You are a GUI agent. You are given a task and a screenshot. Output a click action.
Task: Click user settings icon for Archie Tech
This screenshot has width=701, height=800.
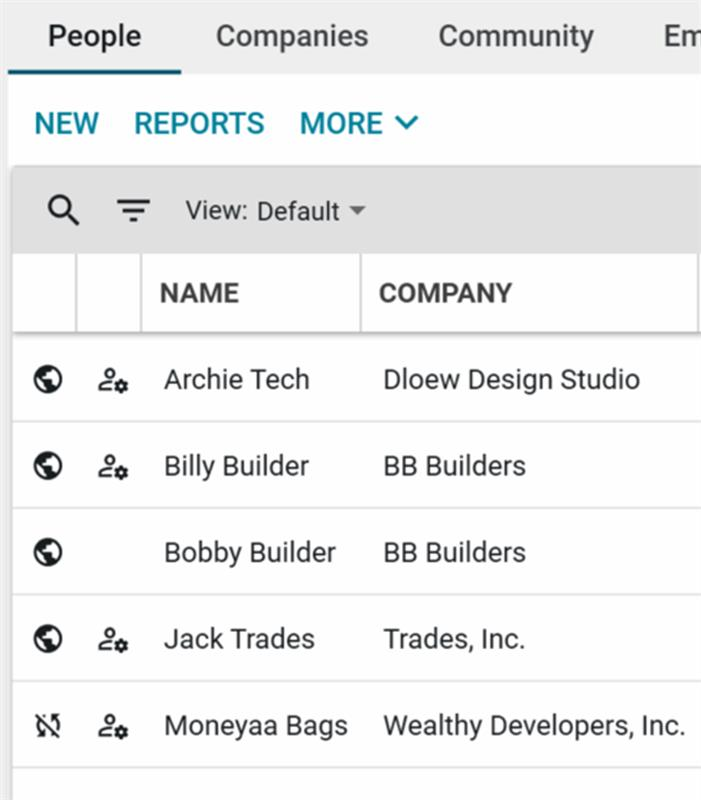pos(112,380)
